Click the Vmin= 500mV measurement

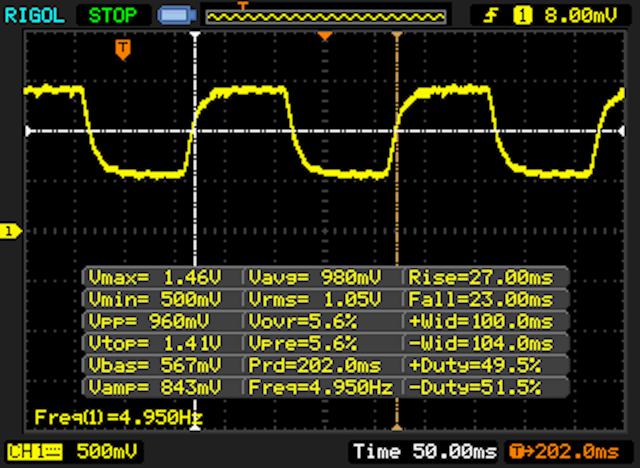point(155,299)
